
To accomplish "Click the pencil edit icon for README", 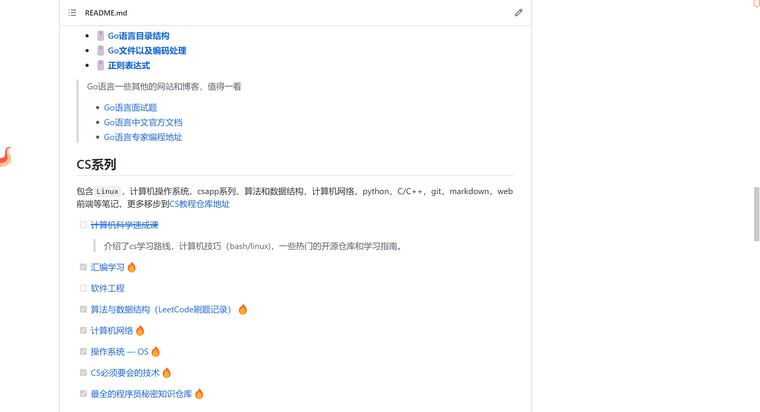I will click(x=518, y=13).
